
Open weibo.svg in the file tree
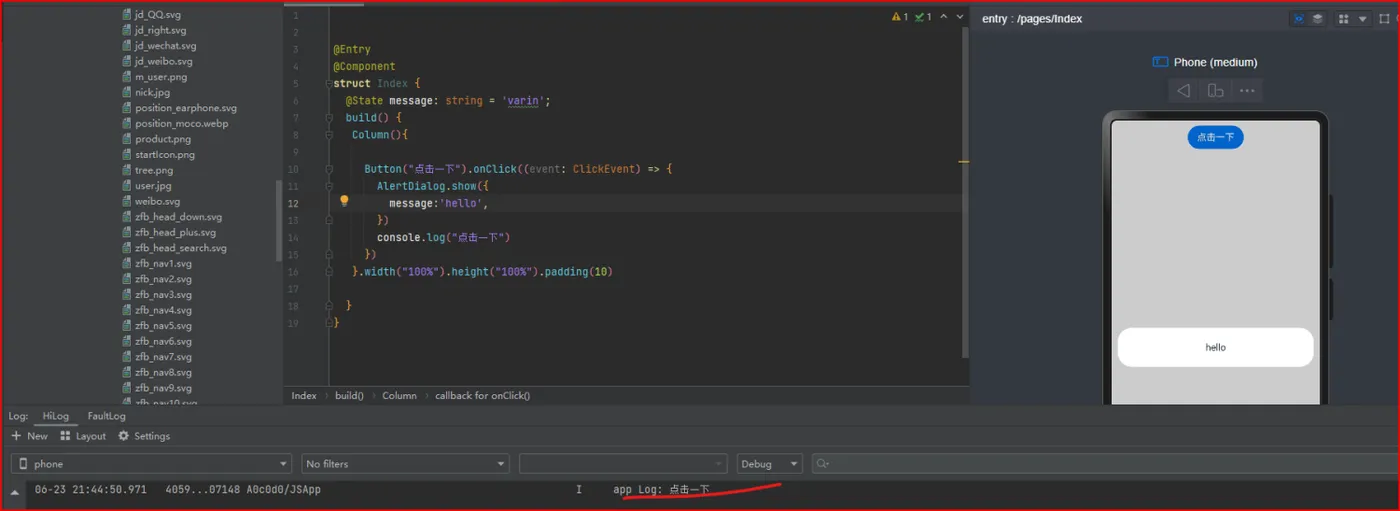(x=158, y=201)
